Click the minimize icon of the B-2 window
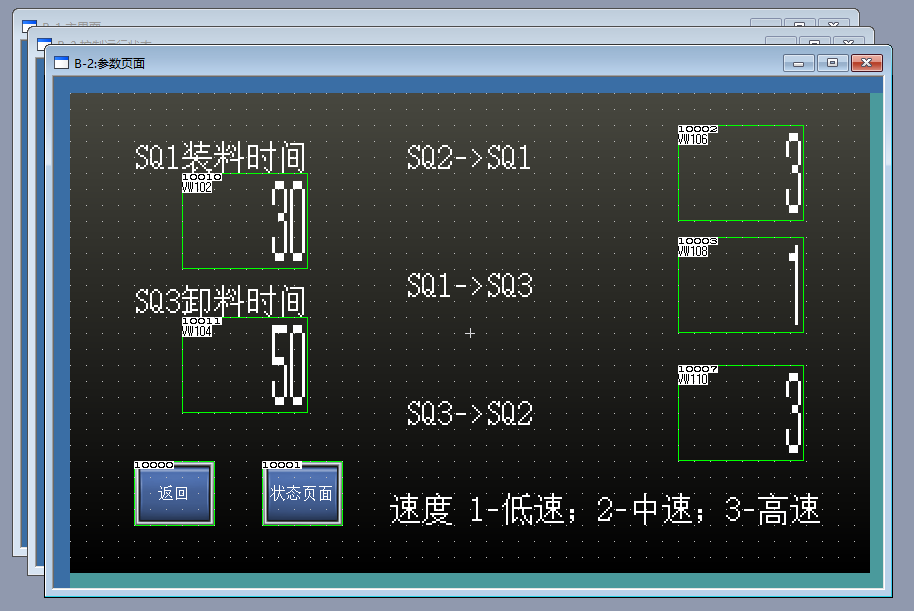This screenshot has width=914, height=611. (797, 62)
